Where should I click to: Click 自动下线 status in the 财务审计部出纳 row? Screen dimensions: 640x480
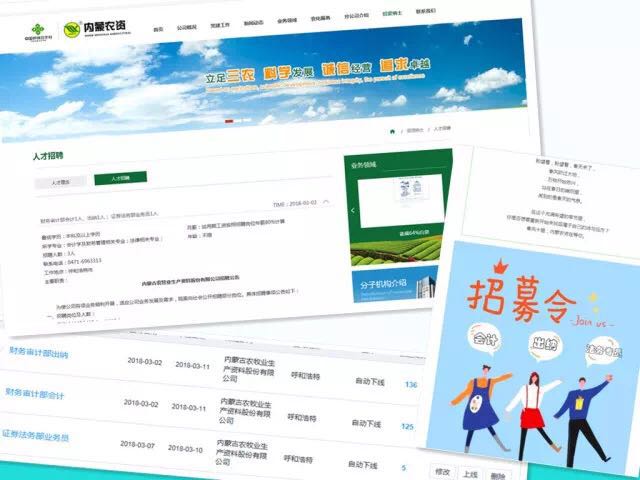(x=370, y=382)
